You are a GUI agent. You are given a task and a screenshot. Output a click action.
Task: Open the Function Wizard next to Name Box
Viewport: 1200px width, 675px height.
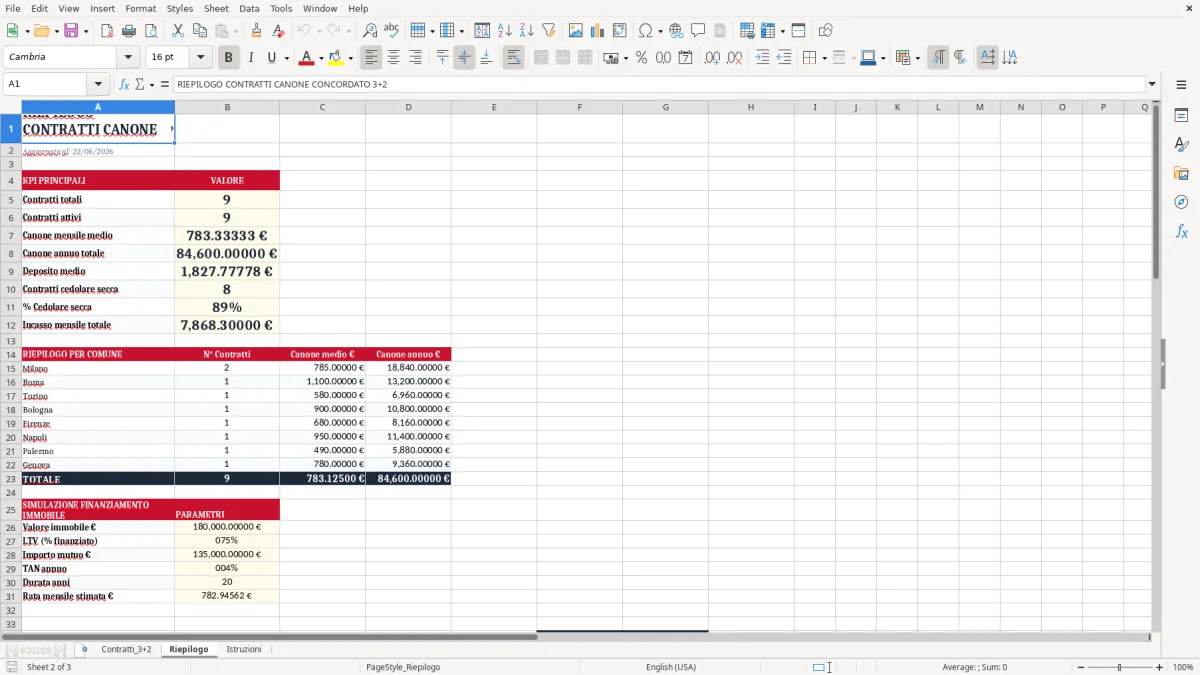pyautogui.click(x=124, y=84)
